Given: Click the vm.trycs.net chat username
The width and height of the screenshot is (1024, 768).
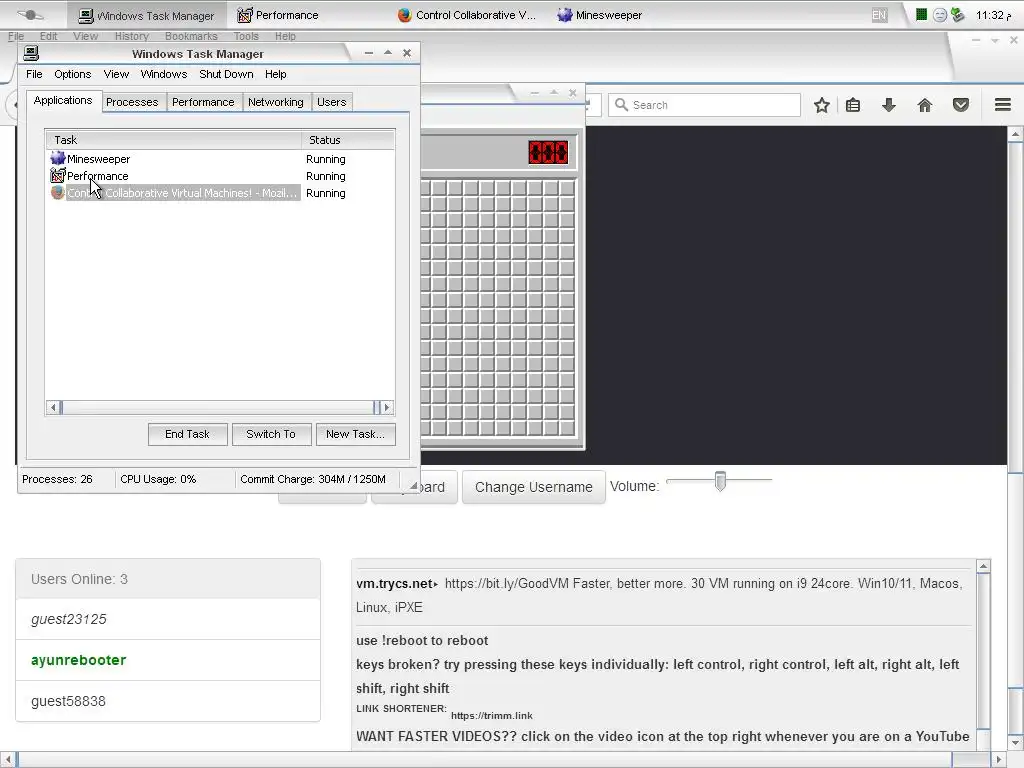Looking at the screenshot, I should [x=394, y=584].
